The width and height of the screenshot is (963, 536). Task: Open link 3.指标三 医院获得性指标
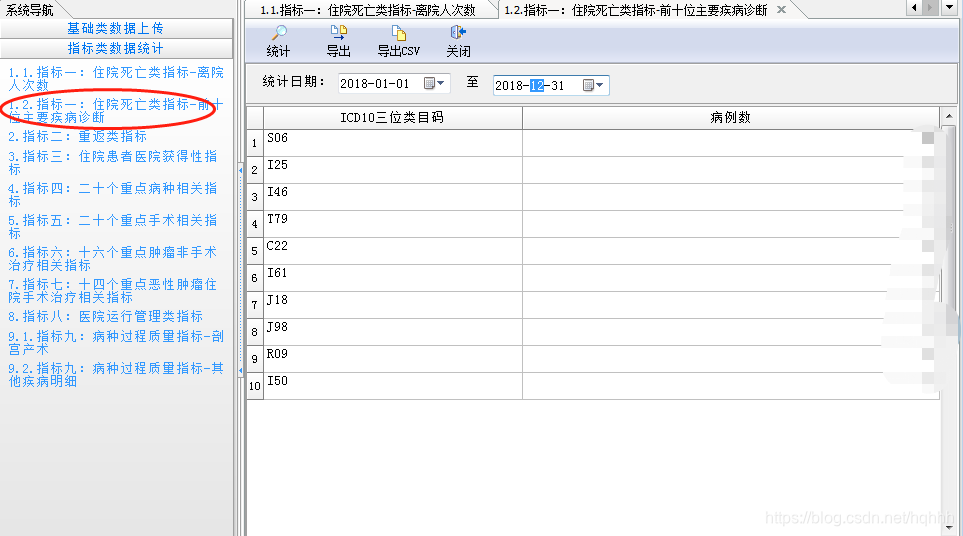[113, 162]
